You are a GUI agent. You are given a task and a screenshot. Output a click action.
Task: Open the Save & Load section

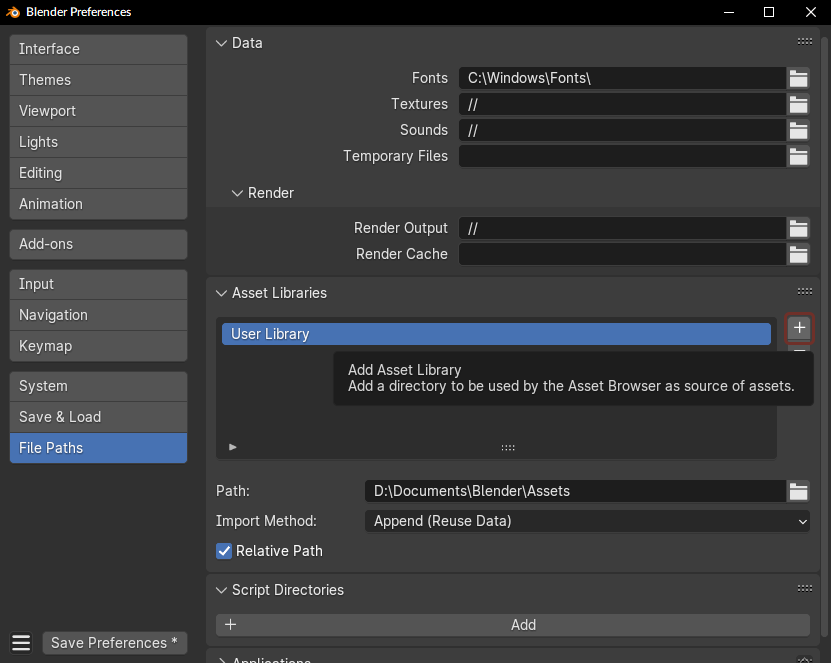(99, 417)
